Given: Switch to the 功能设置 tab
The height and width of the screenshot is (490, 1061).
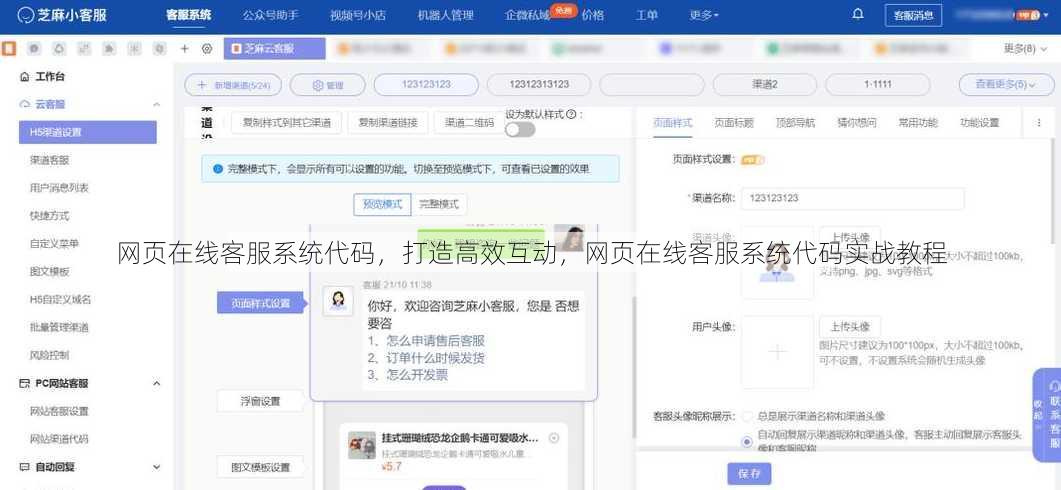Looking at the screenshot, I should click(979, 122).
